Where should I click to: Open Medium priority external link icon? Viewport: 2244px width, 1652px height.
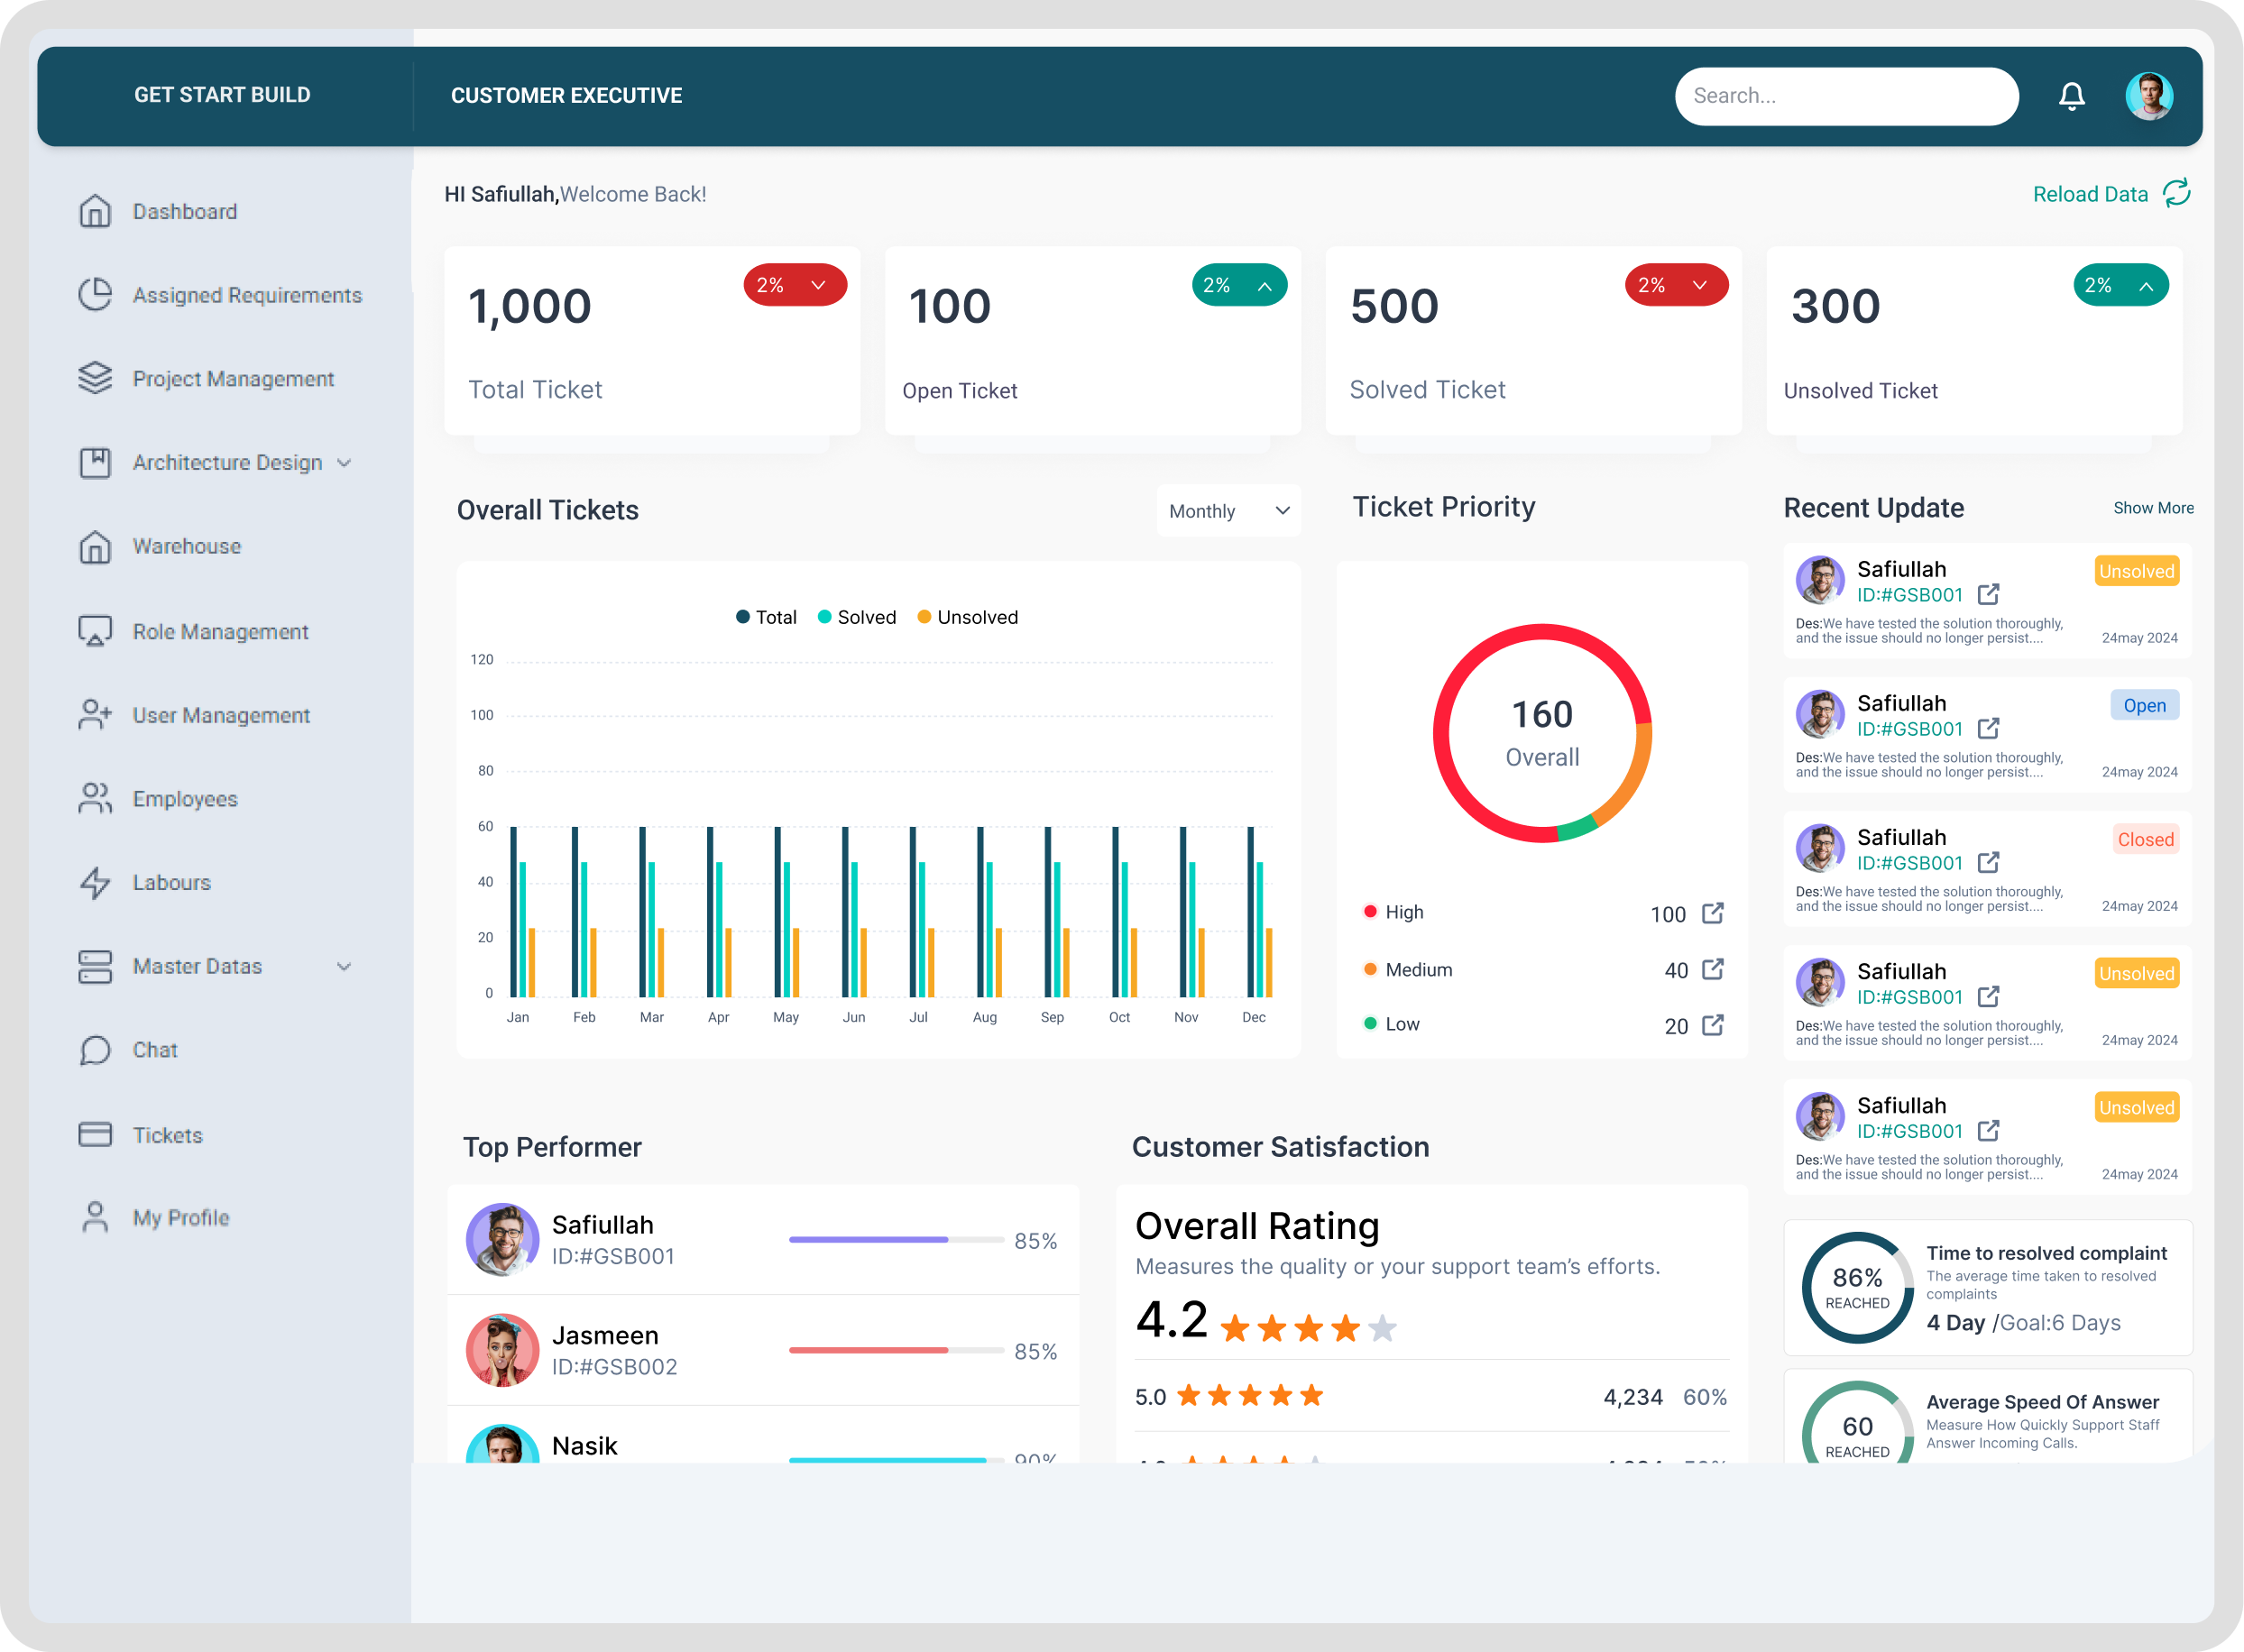(1712, 969)
